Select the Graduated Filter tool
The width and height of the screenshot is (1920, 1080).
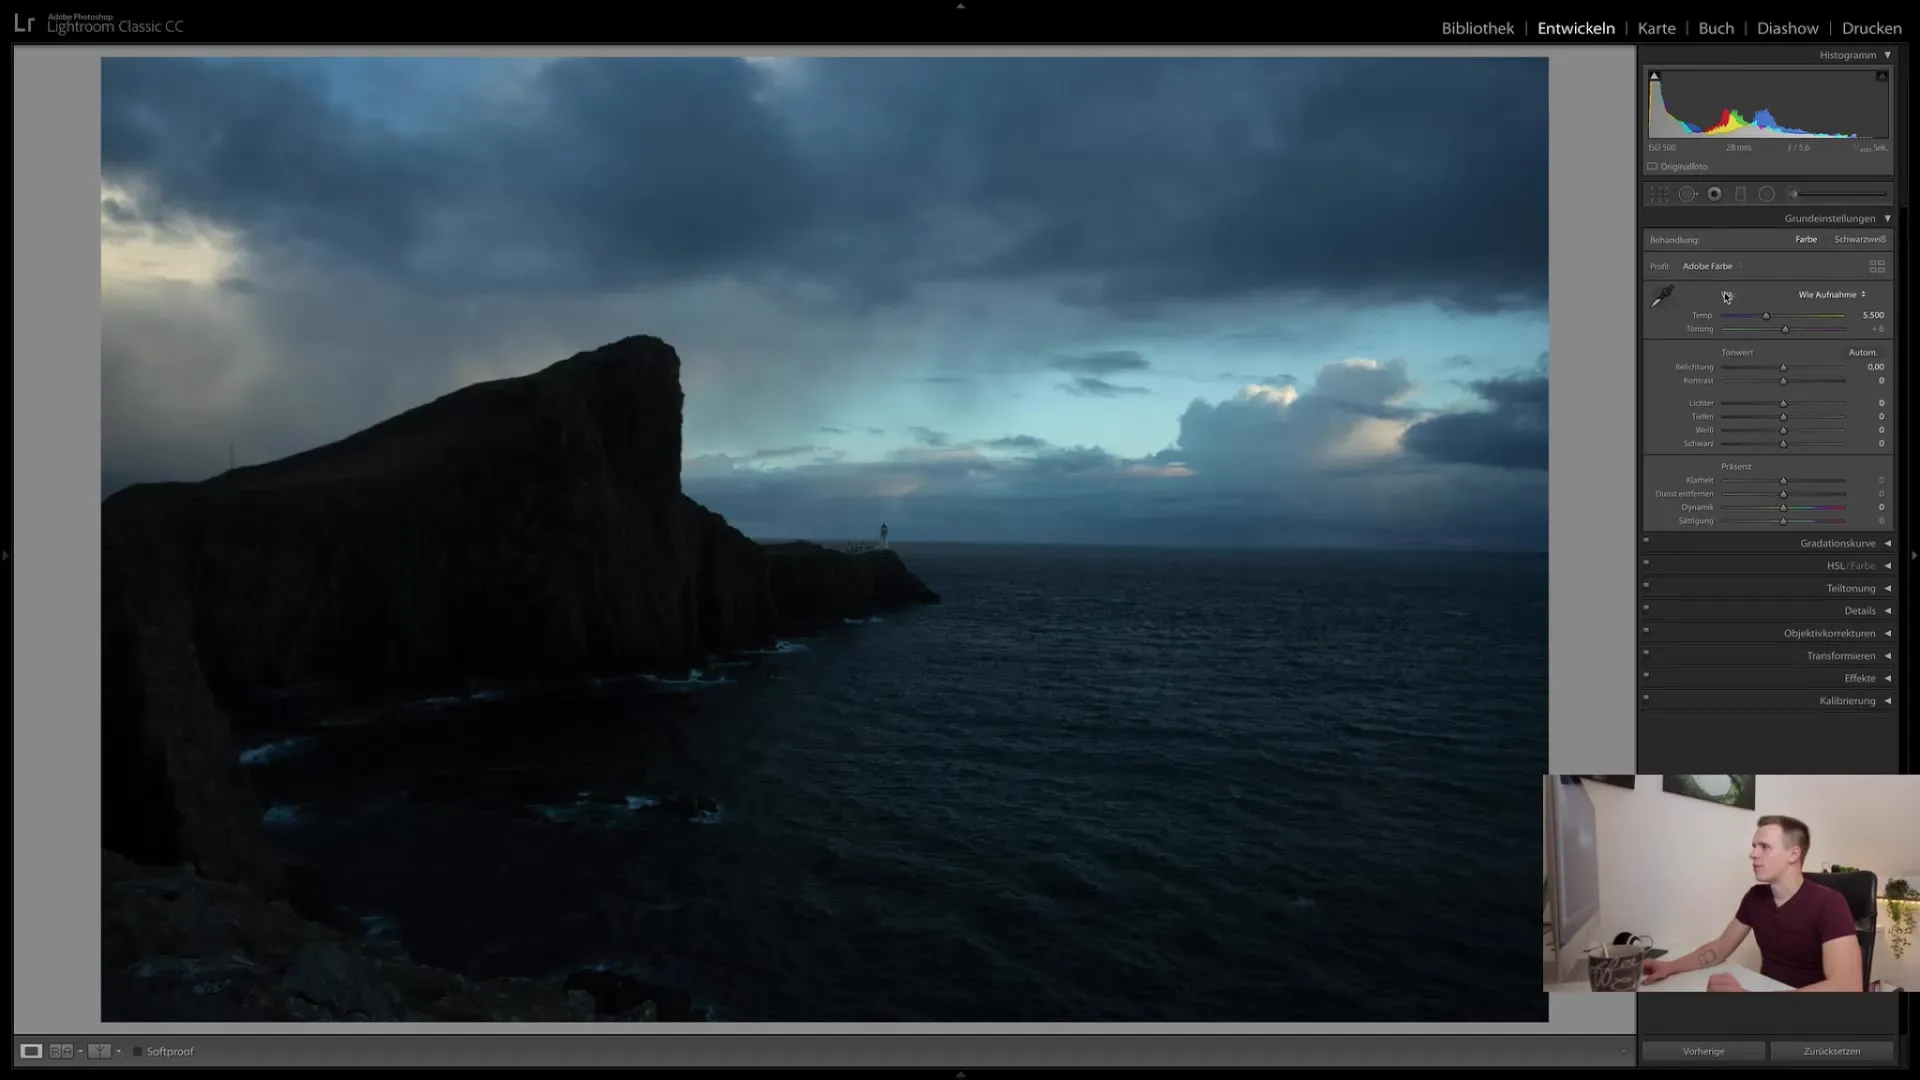pyautogui.click(x=1741, y=194)
